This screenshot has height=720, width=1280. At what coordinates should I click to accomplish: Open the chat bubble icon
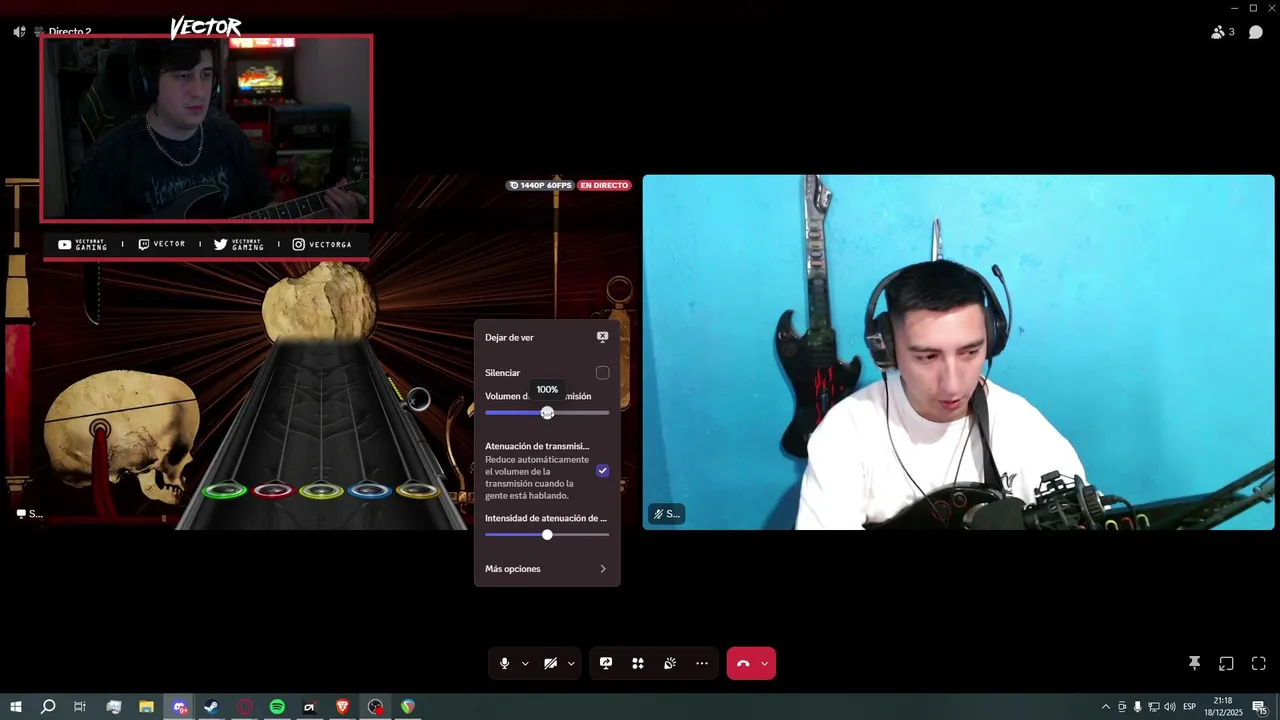1256,32
